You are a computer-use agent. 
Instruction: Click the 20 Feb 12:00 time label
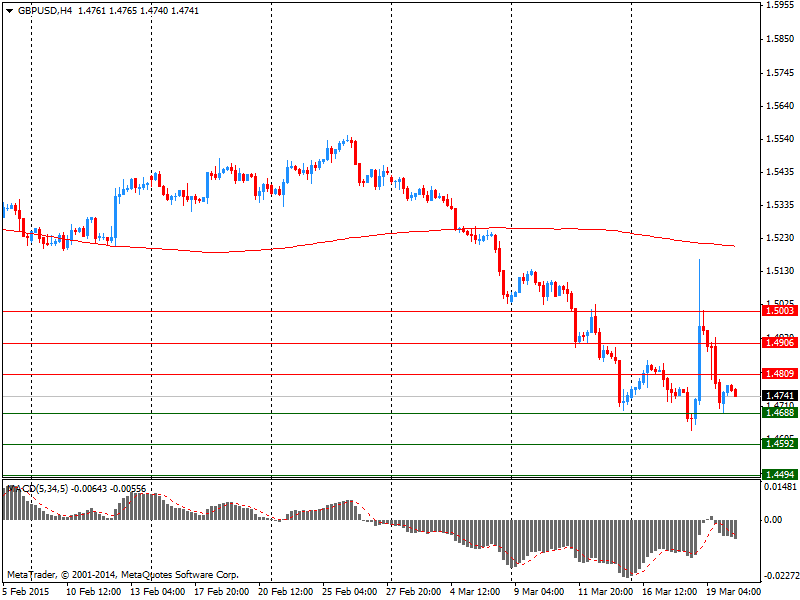coord(286,591)
